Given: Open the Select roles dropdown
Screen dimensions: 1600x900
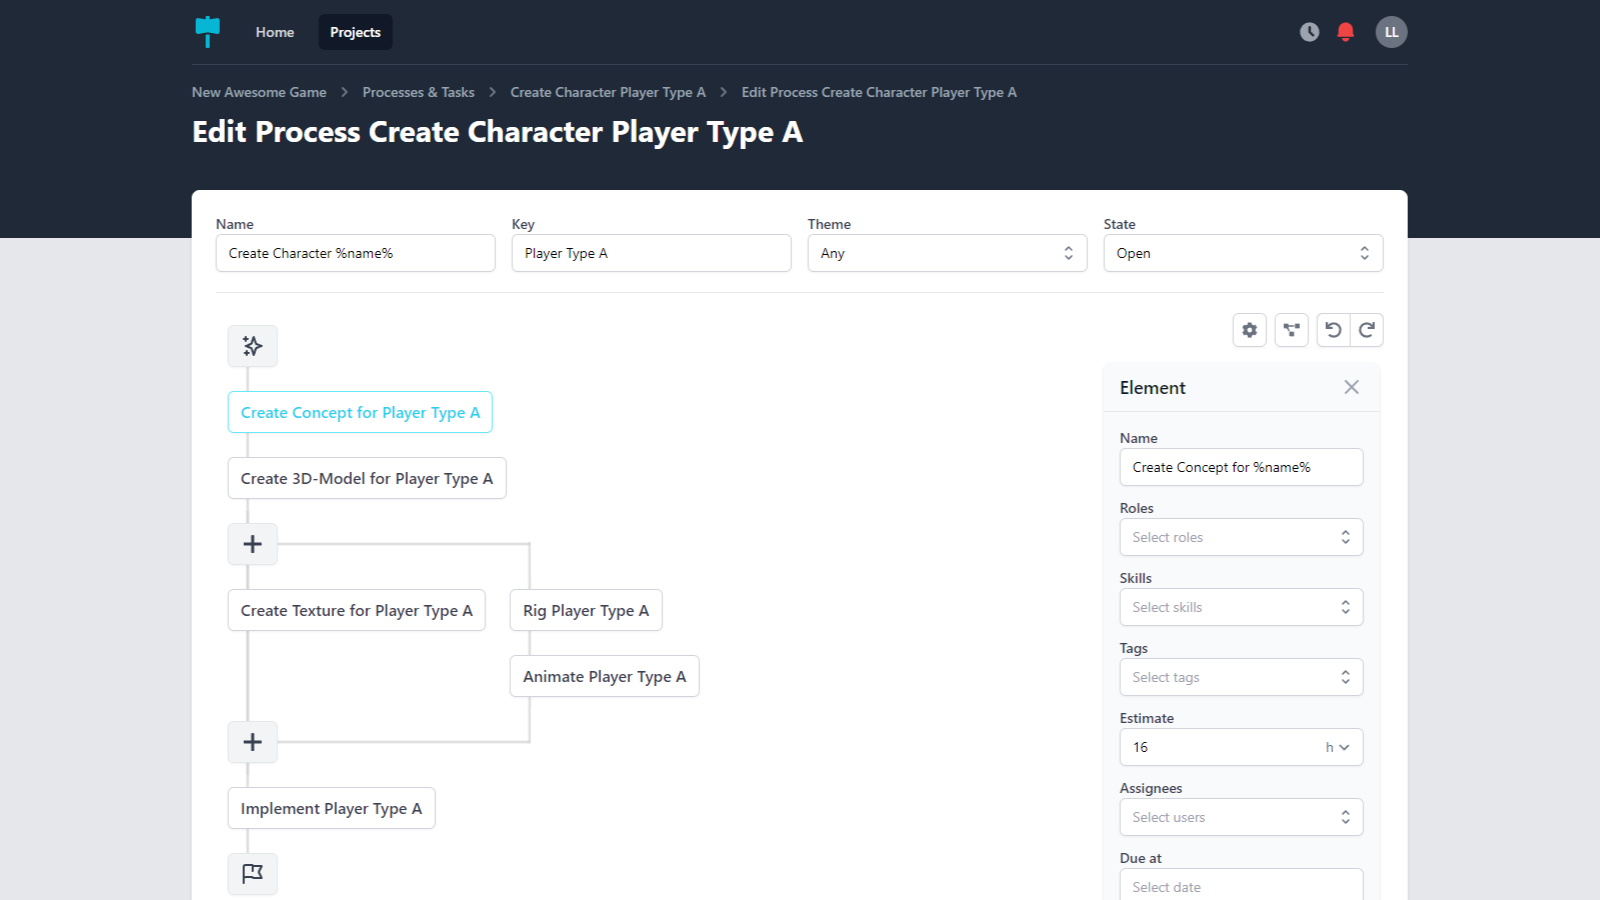Looking at the screenshot, I should 1241,537.
